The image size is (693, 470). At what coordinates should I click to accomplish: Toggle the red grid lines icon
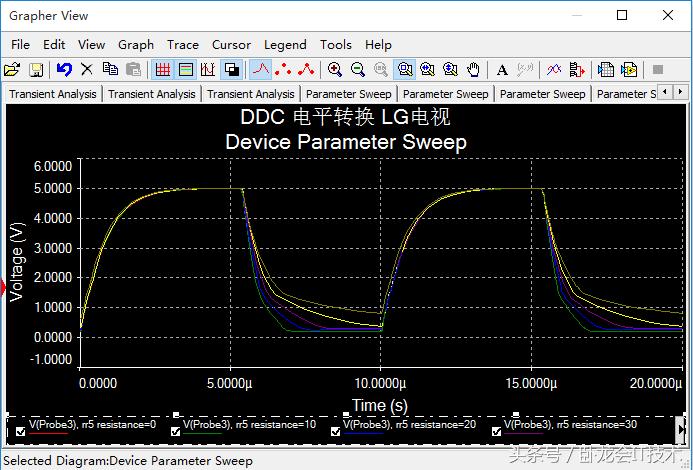tap(163, 69)
